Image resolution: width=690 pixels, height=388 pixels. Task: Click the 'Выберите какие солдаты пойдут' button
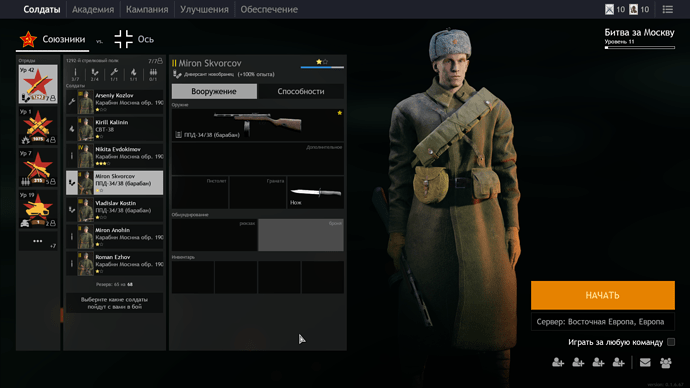tap(114, 303)
